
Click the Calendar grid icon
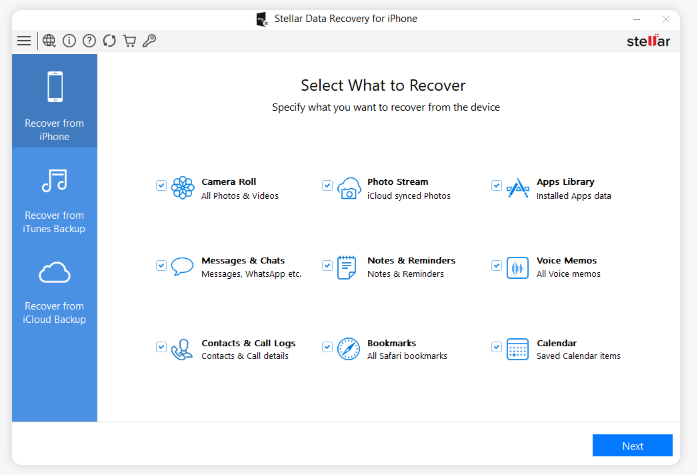(x=518, y=349)
